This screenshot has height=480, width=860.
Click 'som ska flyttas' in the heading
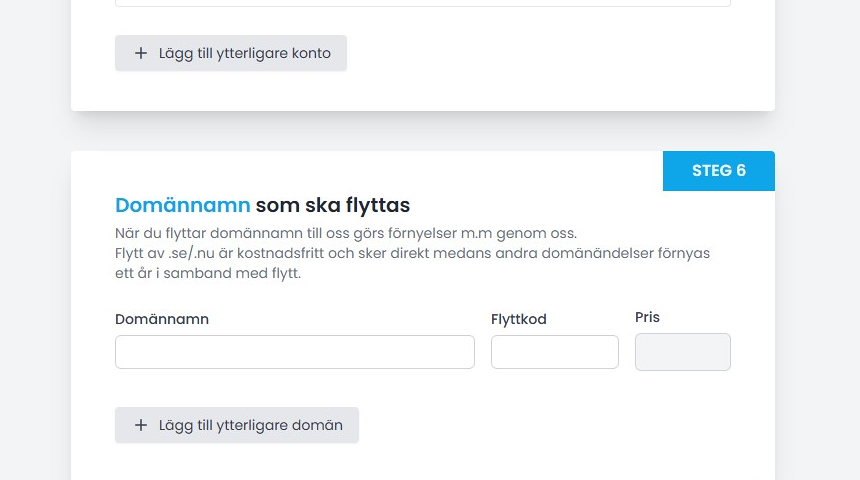(333, 205)
